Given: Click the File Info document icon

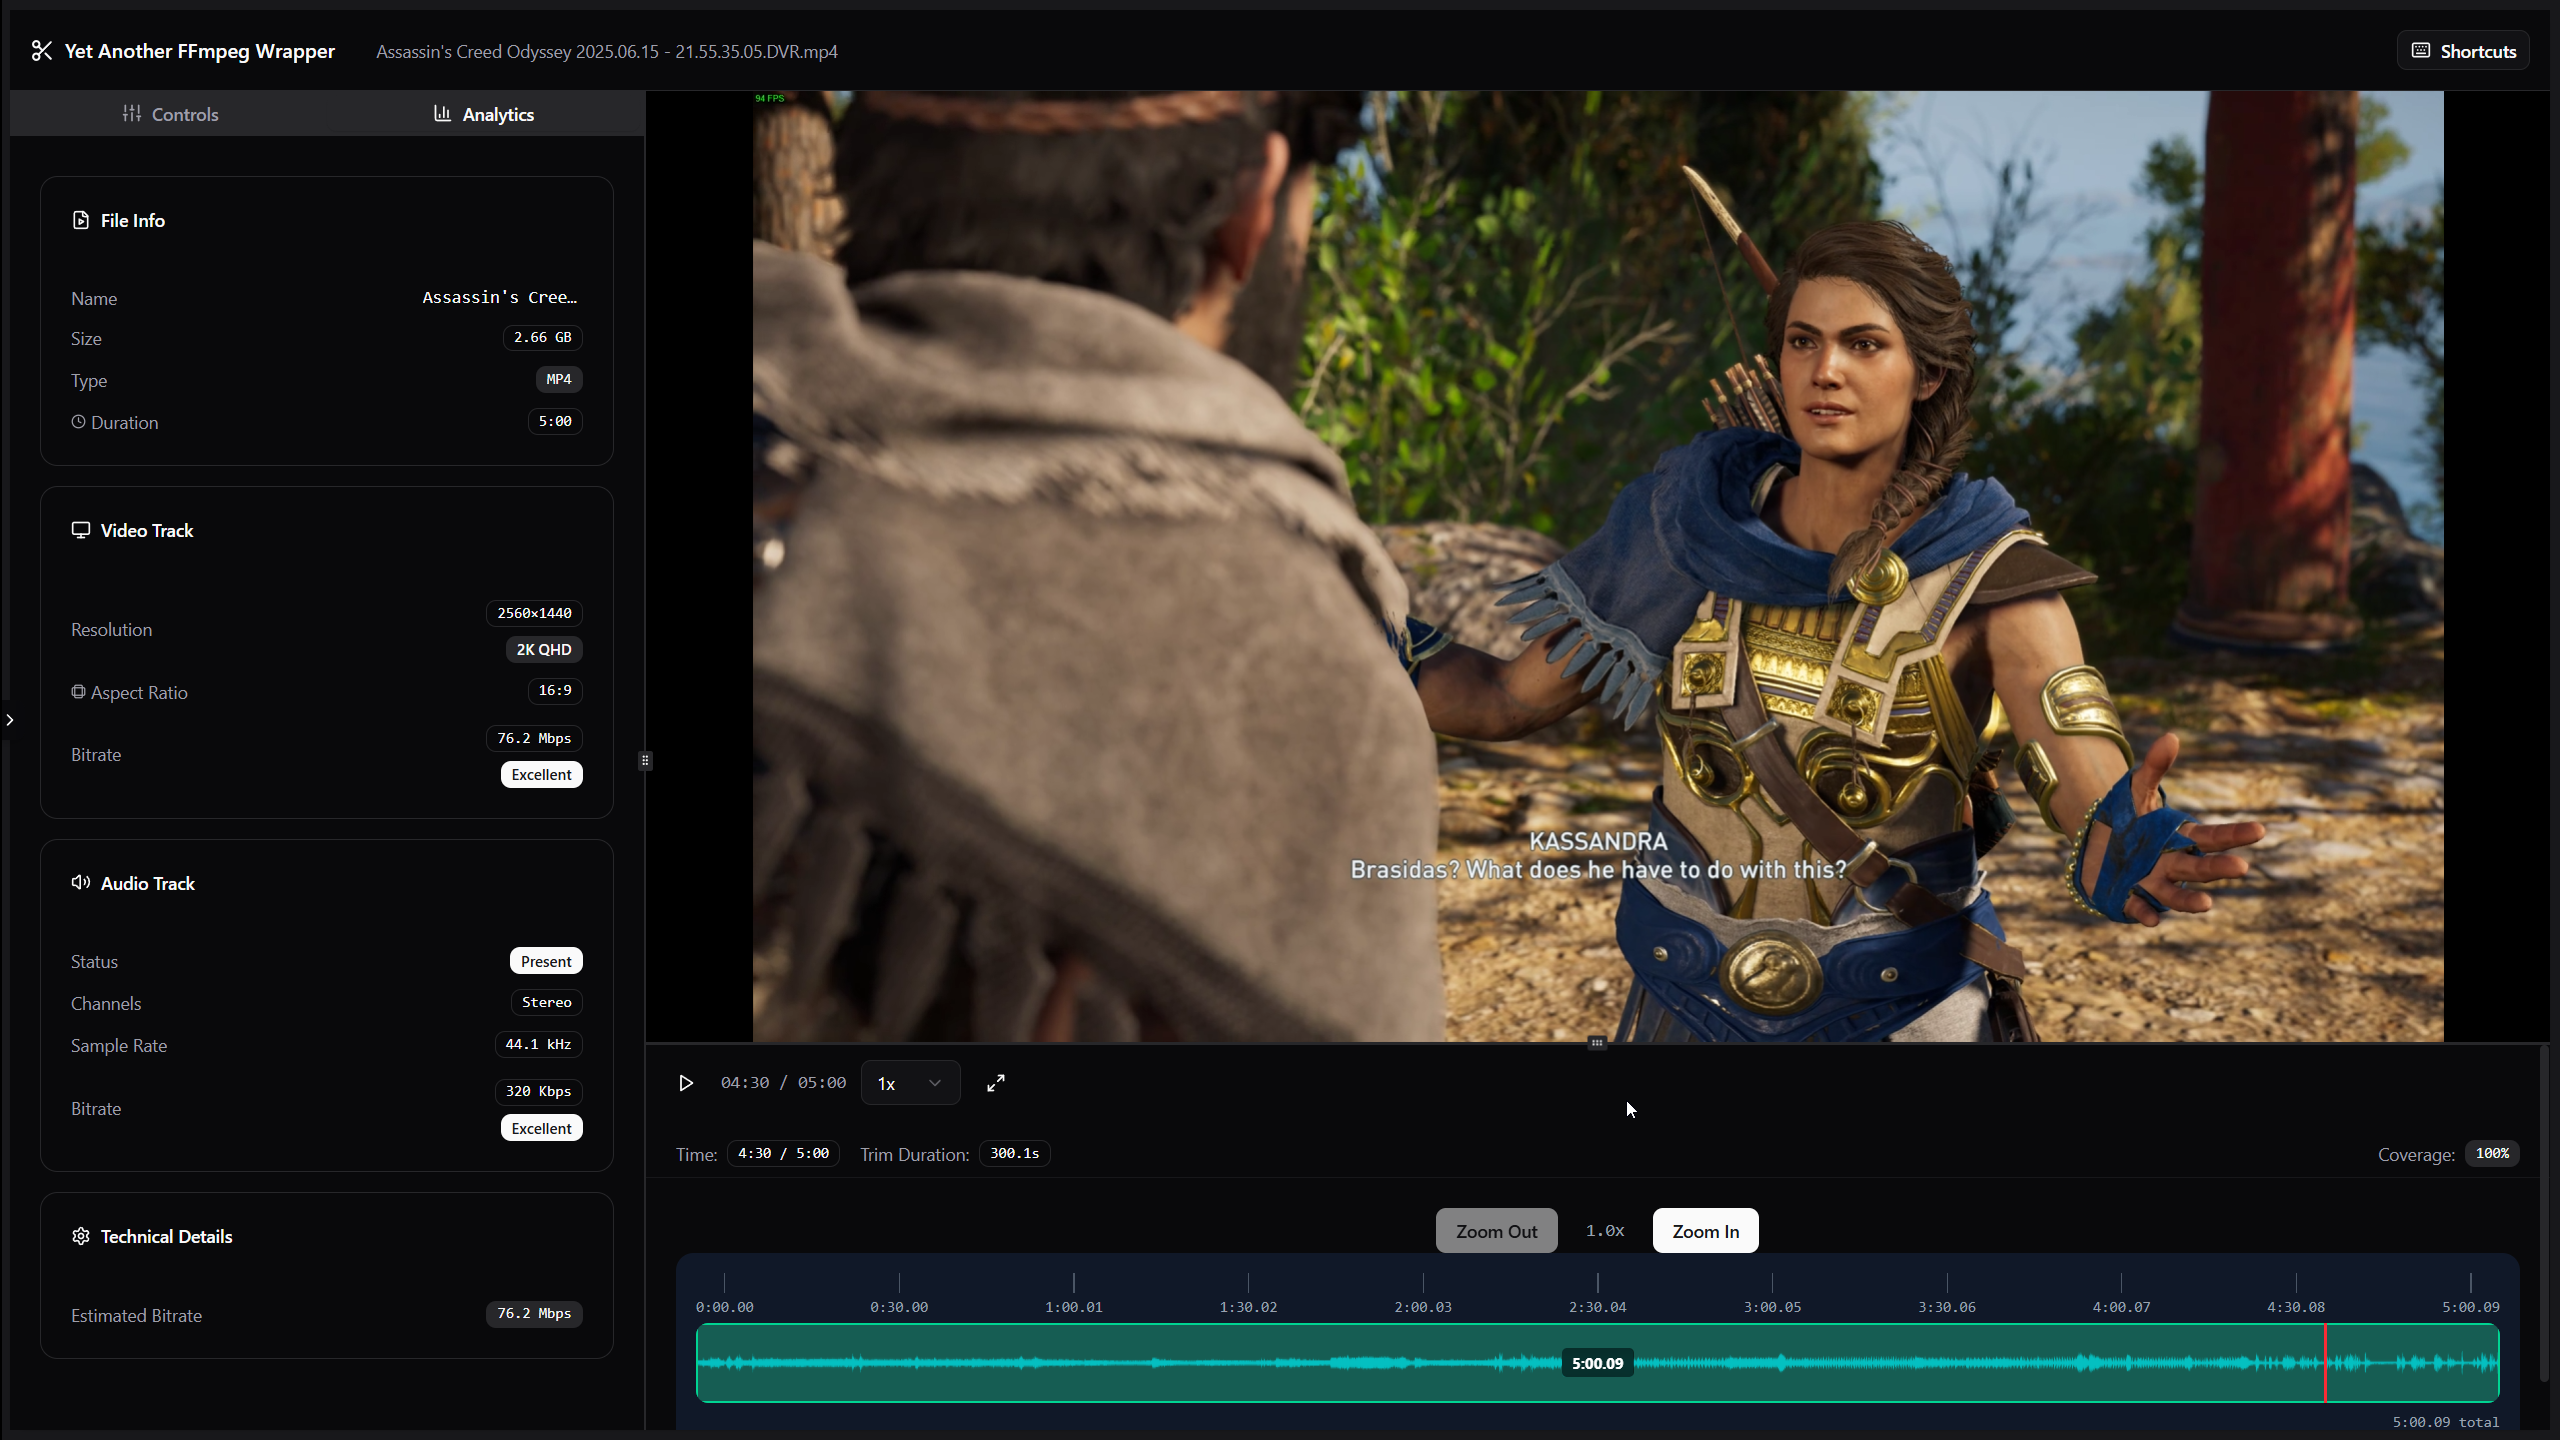Looking at the screenshot, I should click(81, 220).
